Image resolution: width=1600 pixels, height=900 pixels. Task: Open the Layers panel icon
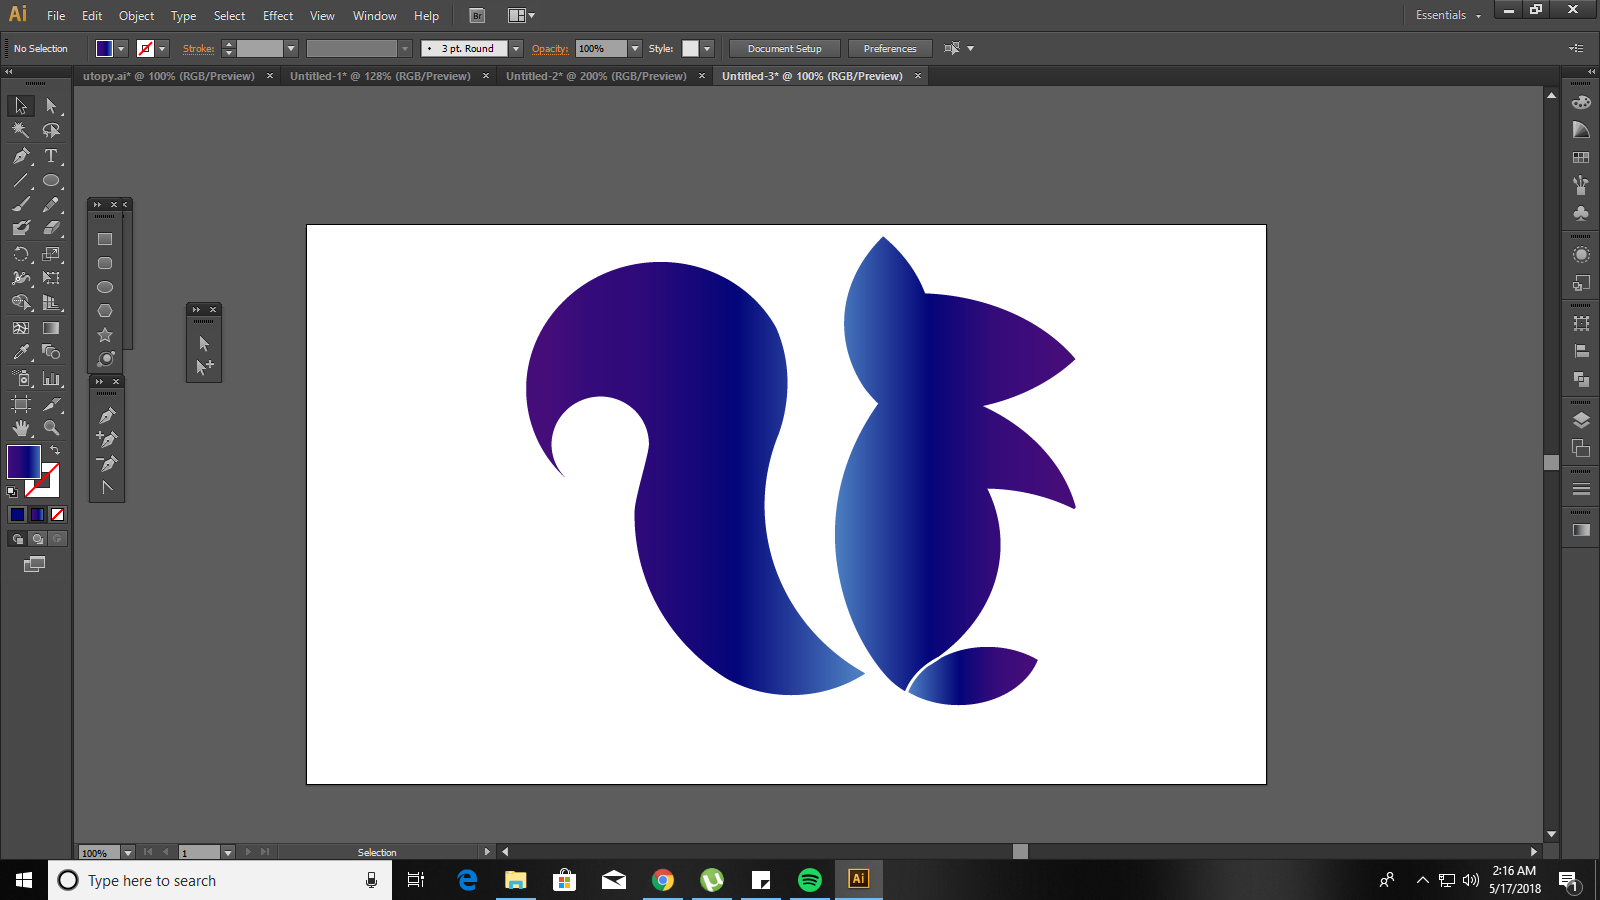click(x=1581, y=420)
